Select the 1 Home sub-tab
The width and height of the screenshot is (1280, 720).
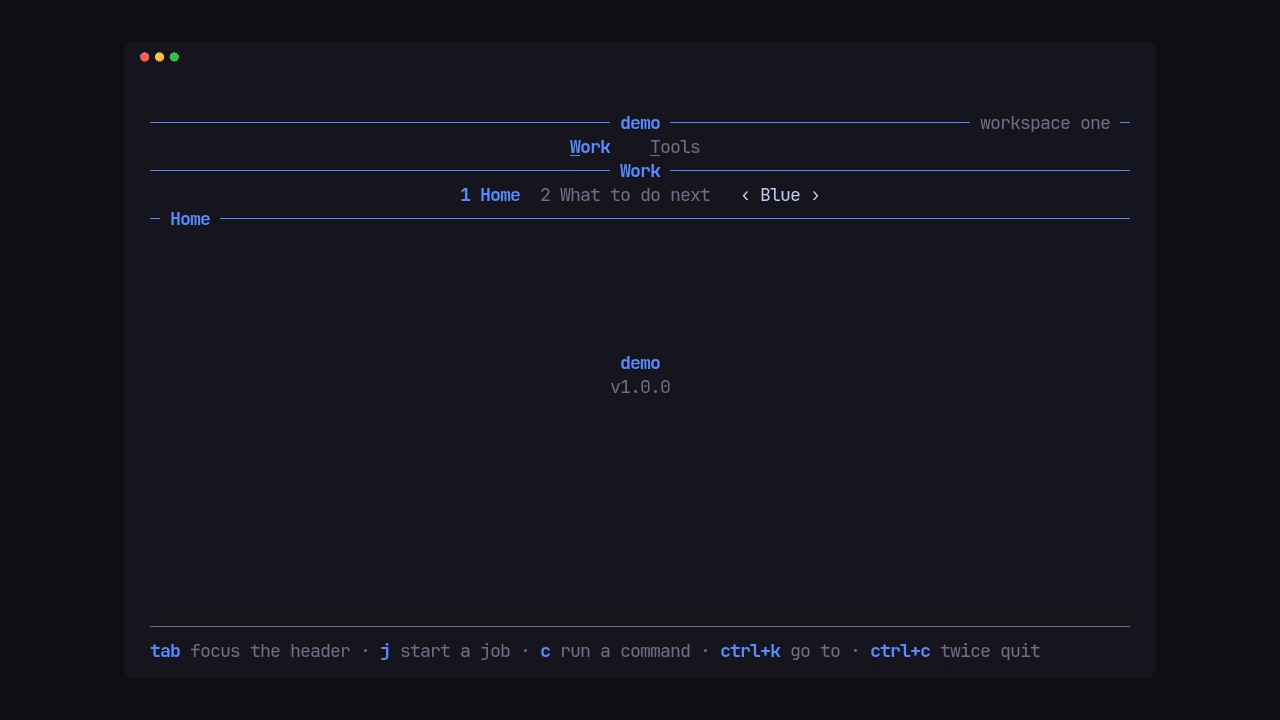[490, 195]
